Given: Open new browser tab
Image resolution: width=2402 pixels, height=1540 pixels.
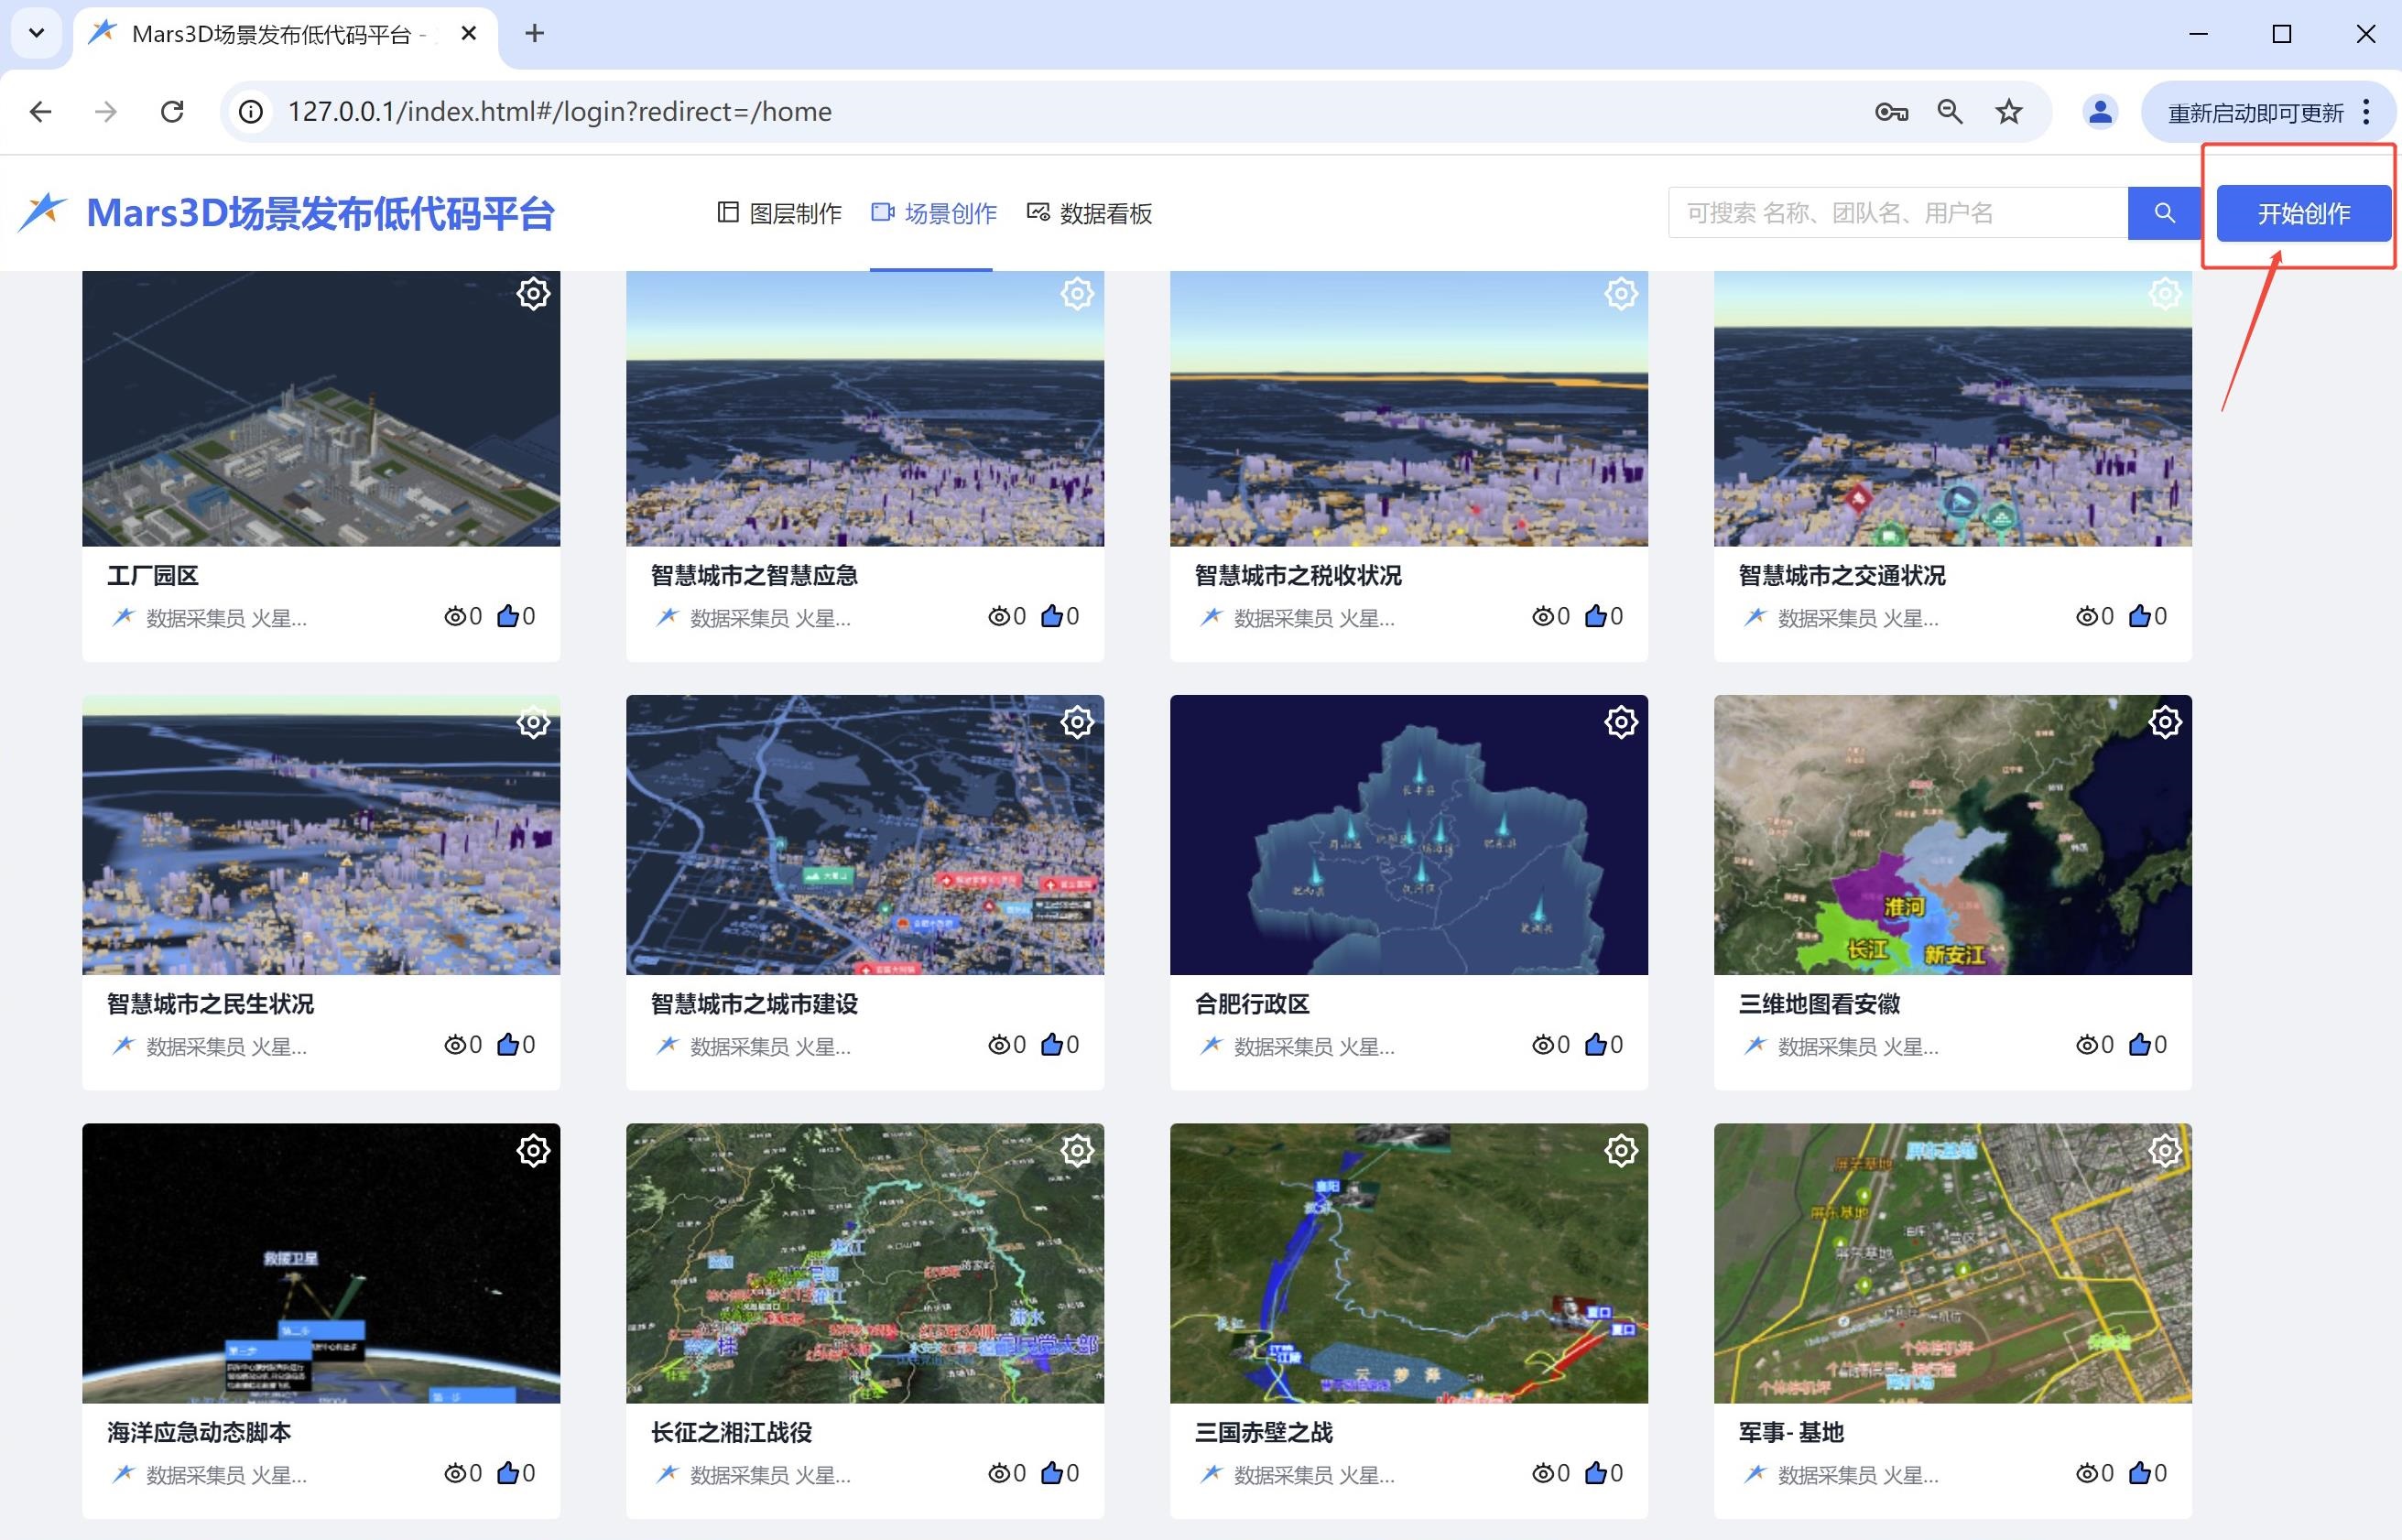Looking at the screenshot, I should coord(534,34).
